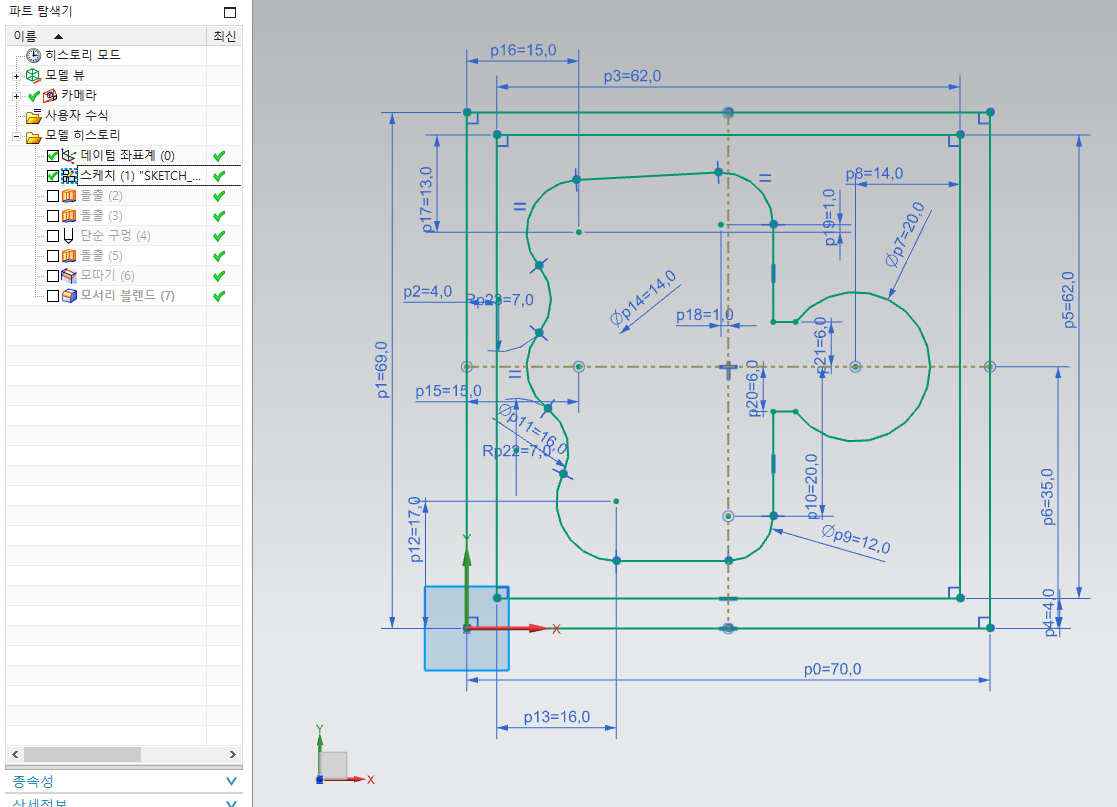Click the History Mode clock icon
This screenshot has width=1117, height=807.
pyautogui.click(x=33, y=55)
